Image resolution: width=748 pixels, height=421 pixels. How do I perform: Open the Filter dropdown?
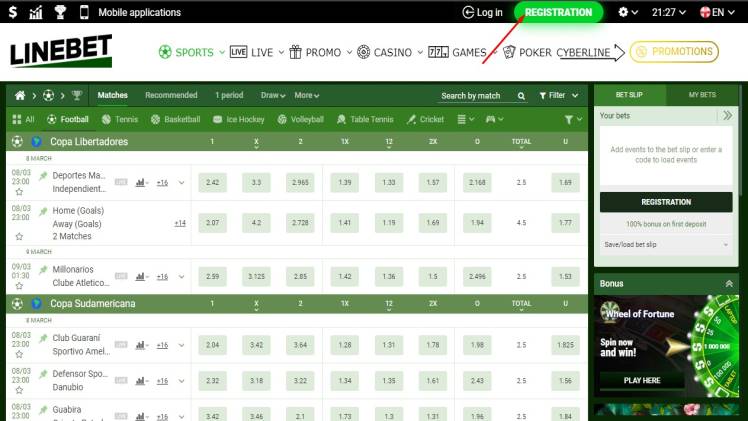[559, 95]
